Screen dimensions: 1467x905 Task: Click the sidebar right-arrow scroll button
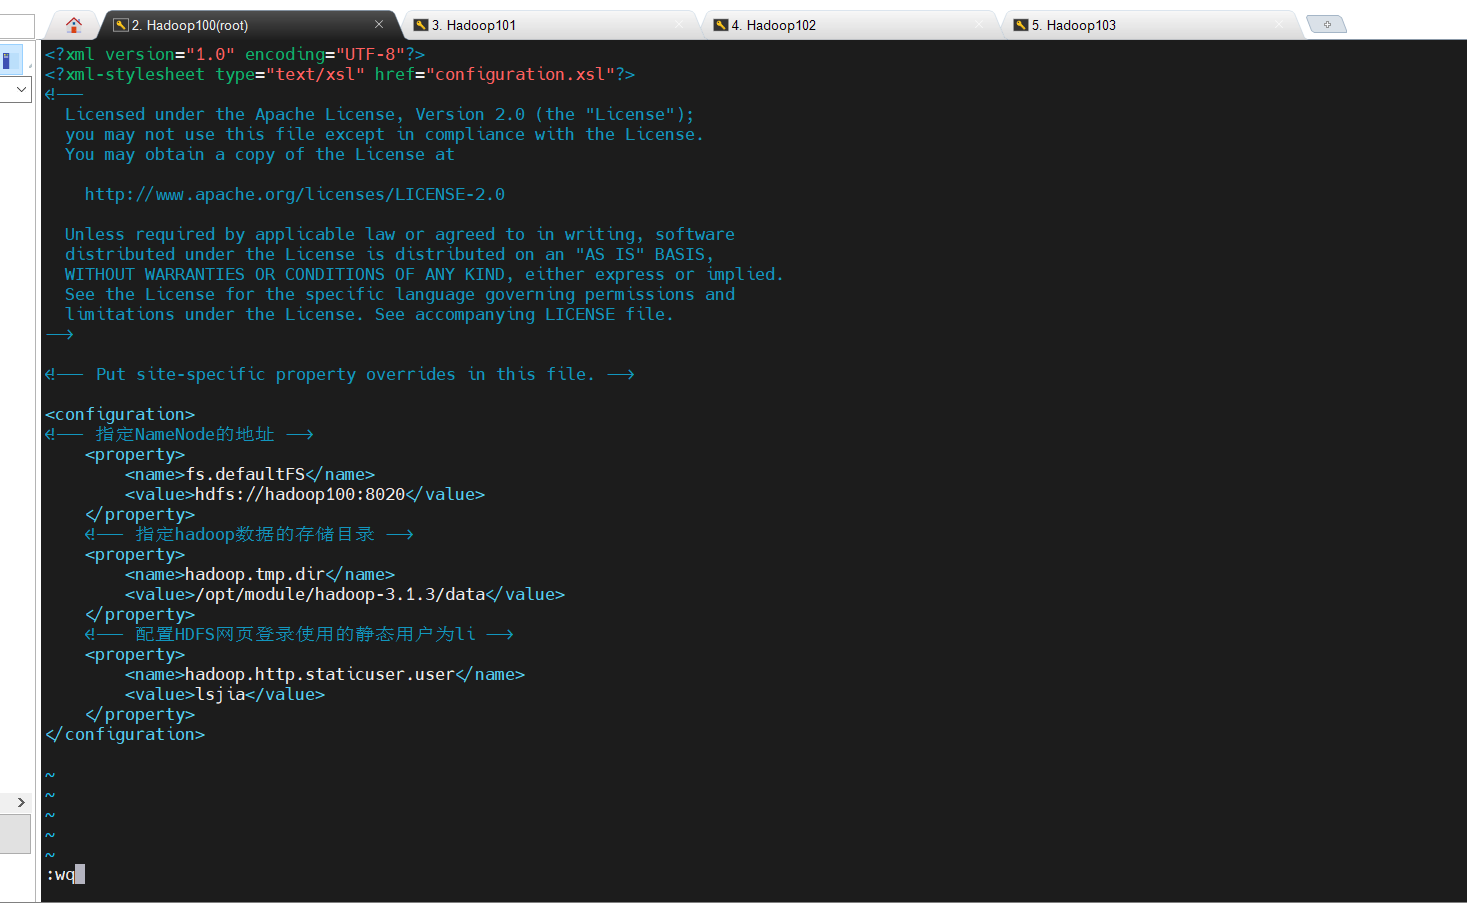[x=20, y=802]
